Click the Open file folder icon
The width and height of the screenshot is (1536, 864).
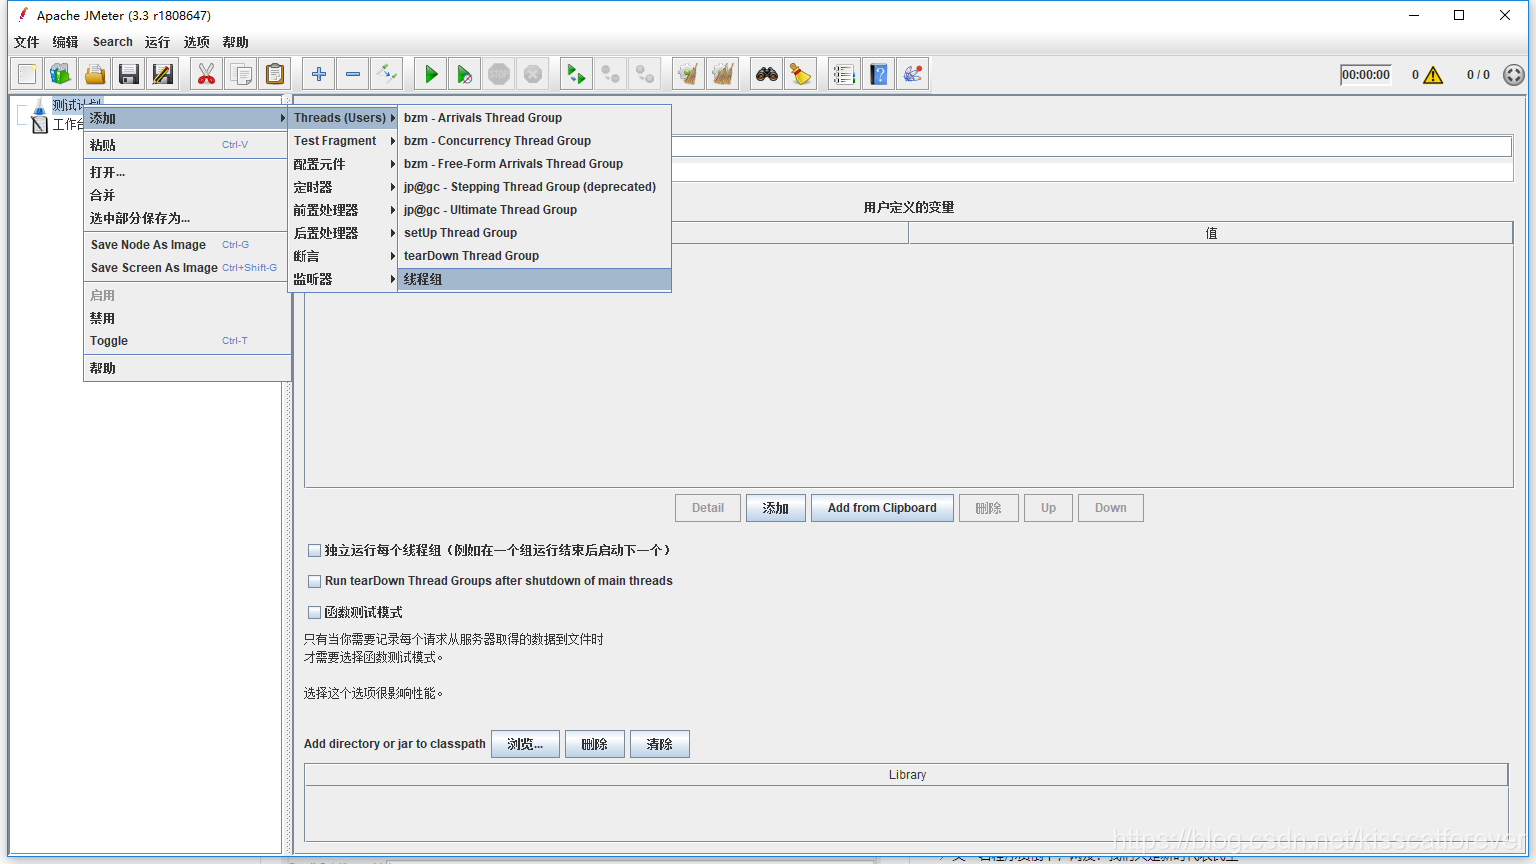click(95, 74)
